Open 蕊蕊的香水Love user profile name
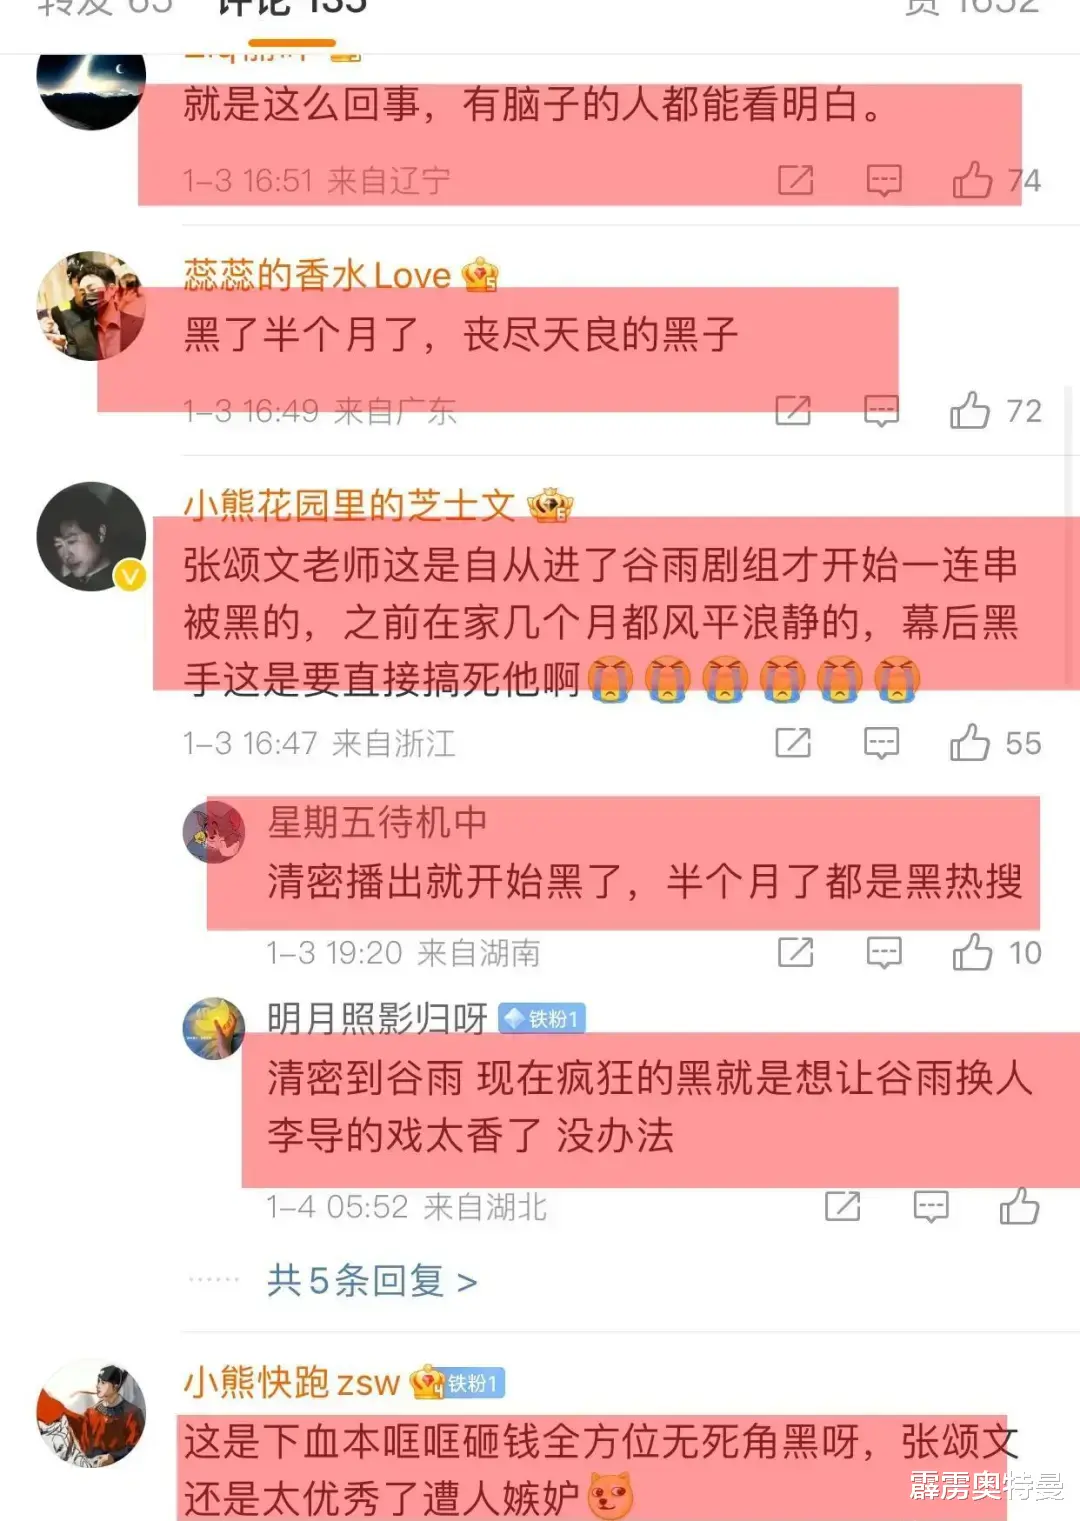Screen dimensions: 1080x1521 (317, 275)
